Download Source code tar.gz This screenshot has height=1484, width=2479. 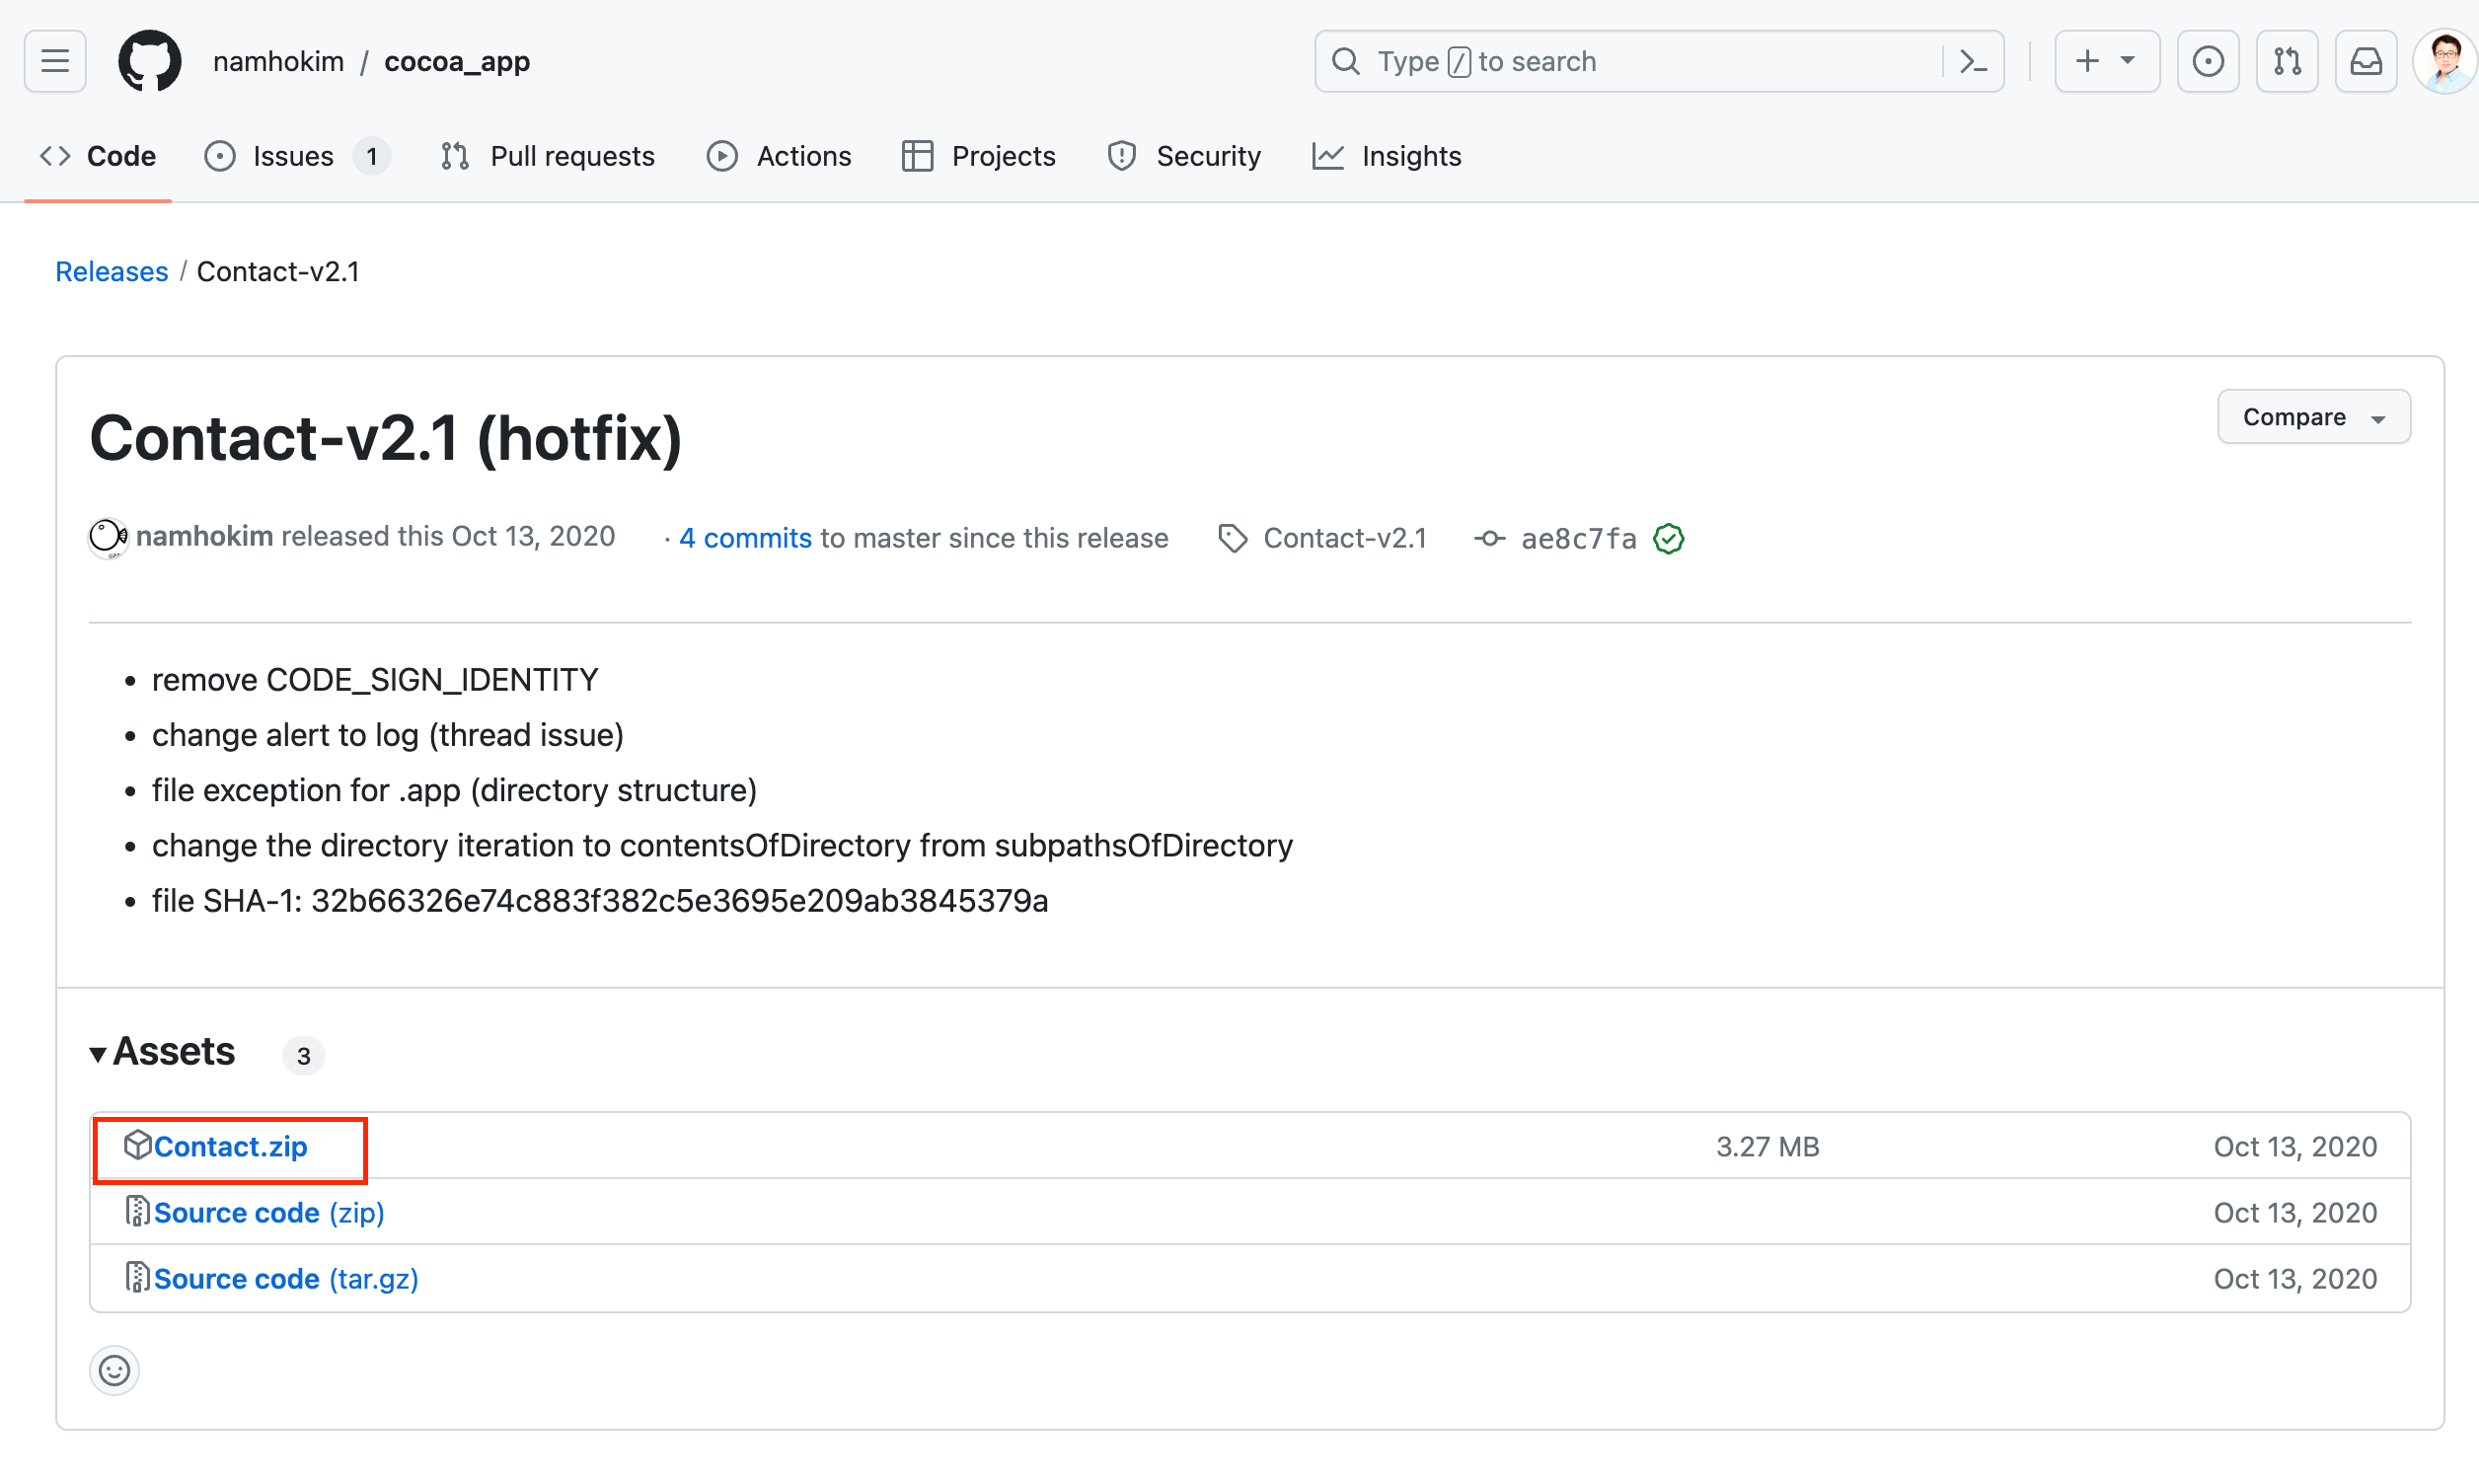point(285,1279)
